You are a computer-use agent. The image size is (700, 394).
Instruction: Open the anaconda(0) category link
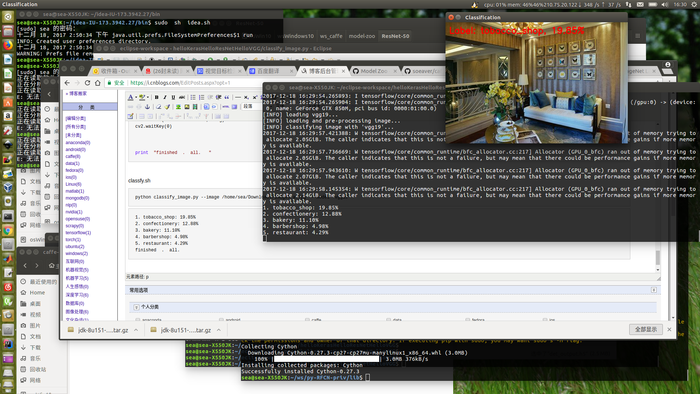pyautogui.click(x=78, y=143)
